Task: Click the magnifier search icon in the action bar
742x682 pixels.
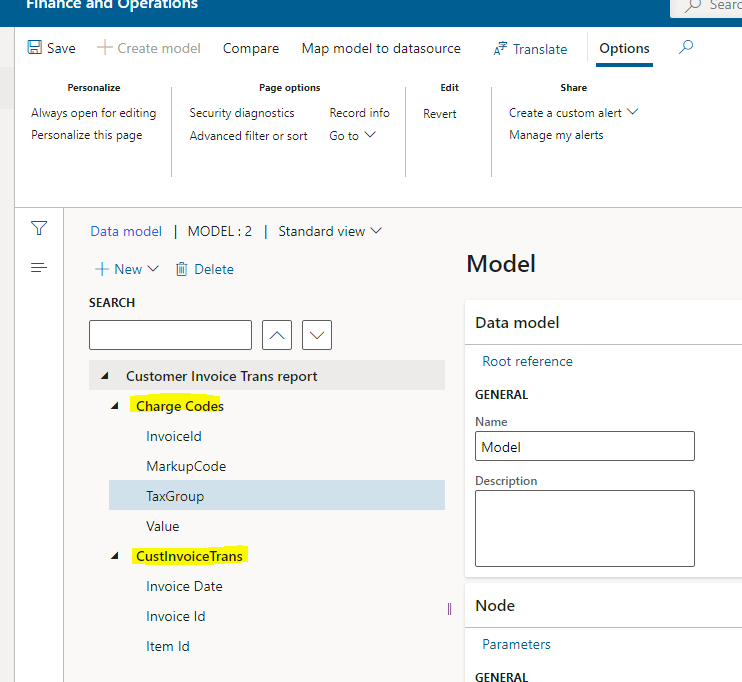Action: pyautogui.click(x=685, y=48)
